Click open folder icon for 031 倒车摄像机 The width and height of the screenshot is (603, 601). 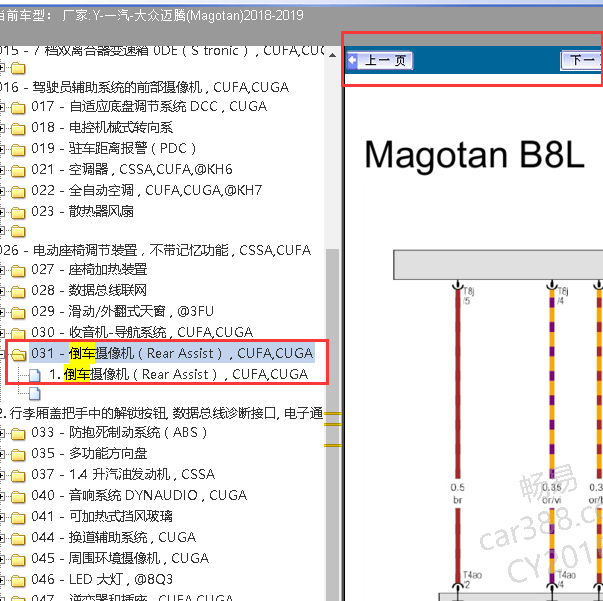[x=18, y=354]
